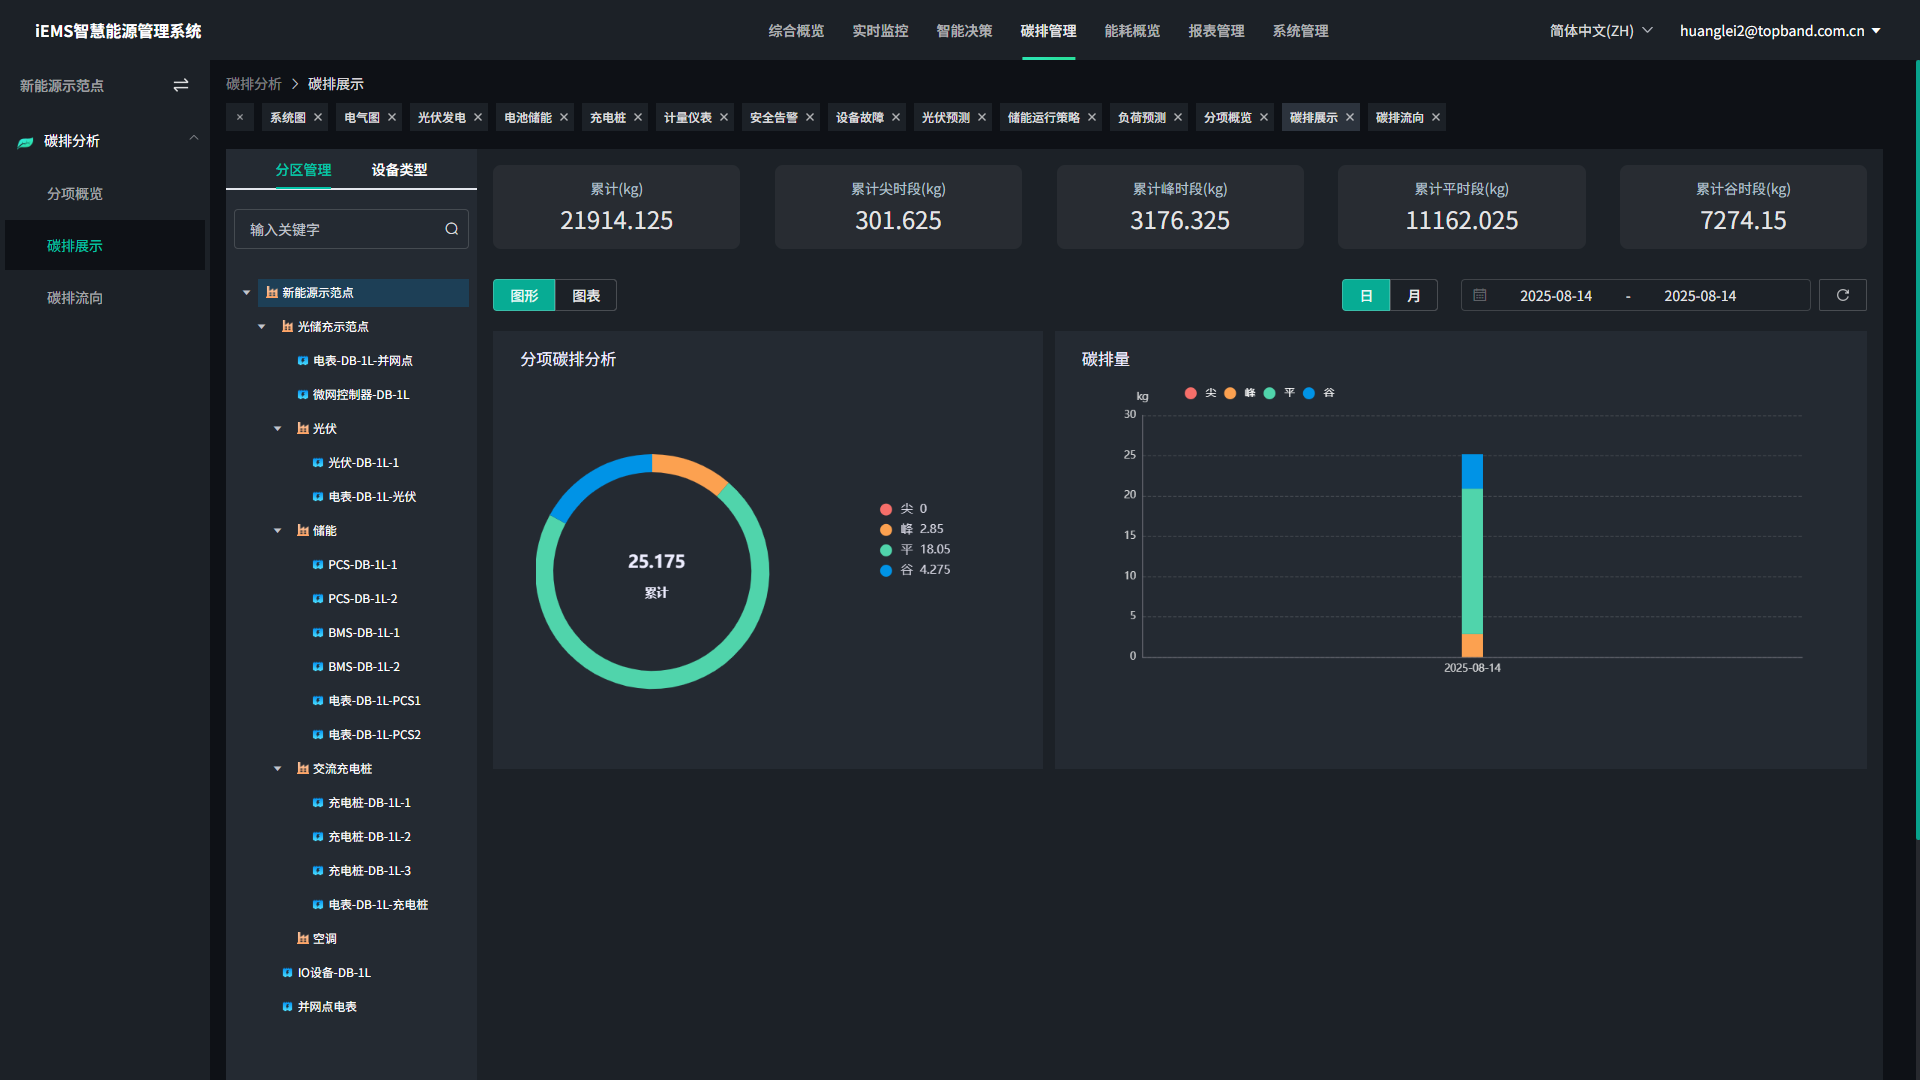
Task: Click the building icon beside 光储充示范点
Action: coord(287,326)
